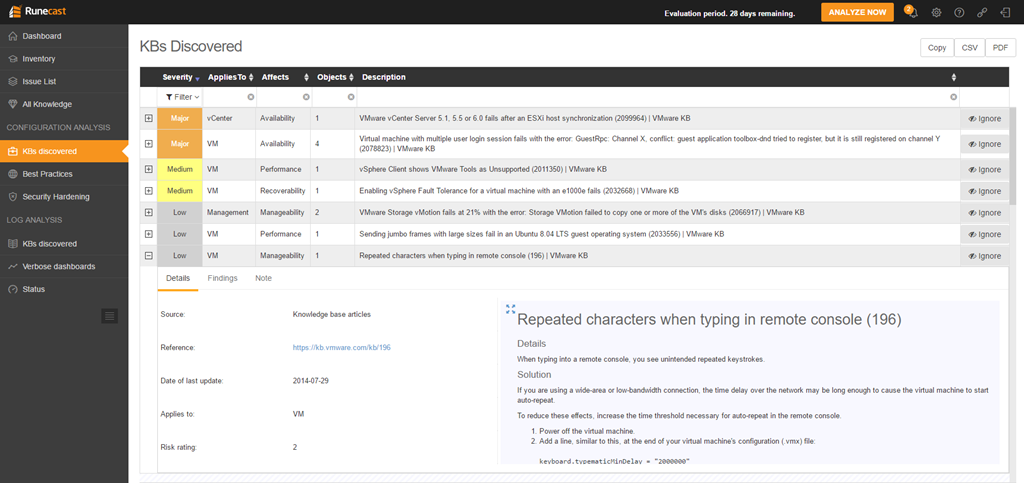This screenshot has width=1024, height=483.
Task: Ignore the Storage vMotion 21% issue
Action: 985,213
